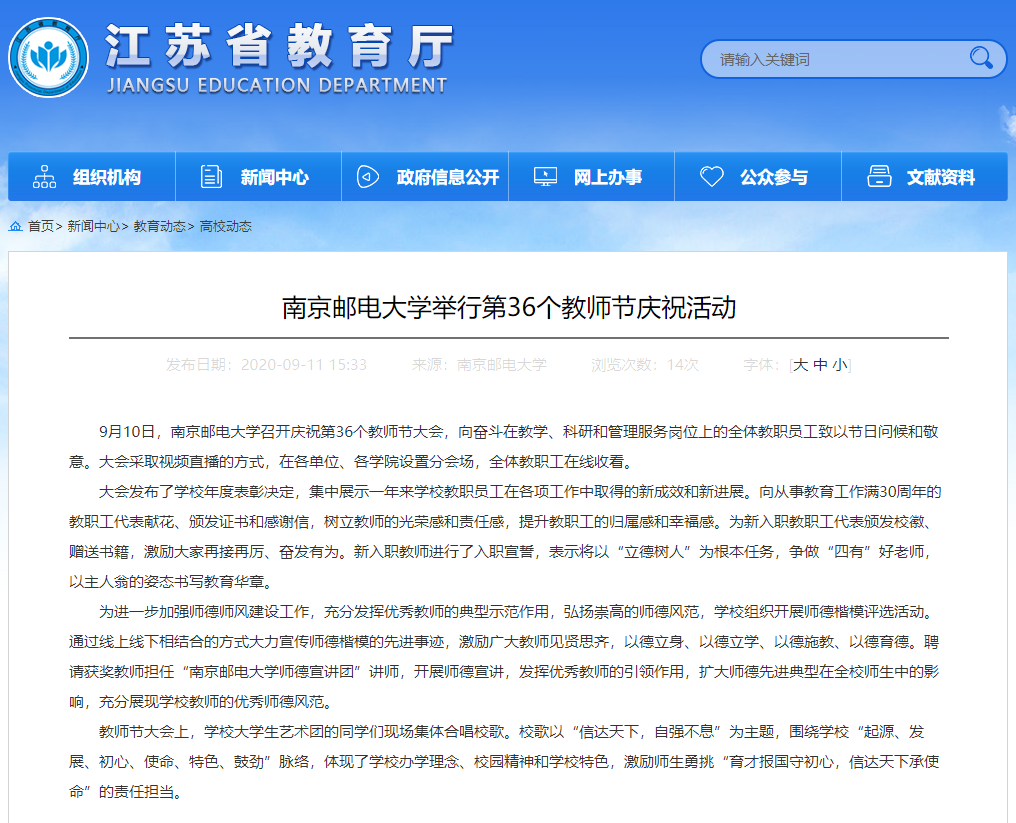The height and width of the screenshot is (823, 1016).
Task: Open 教育动态 breadcrumb link
Action: (159, 226)
